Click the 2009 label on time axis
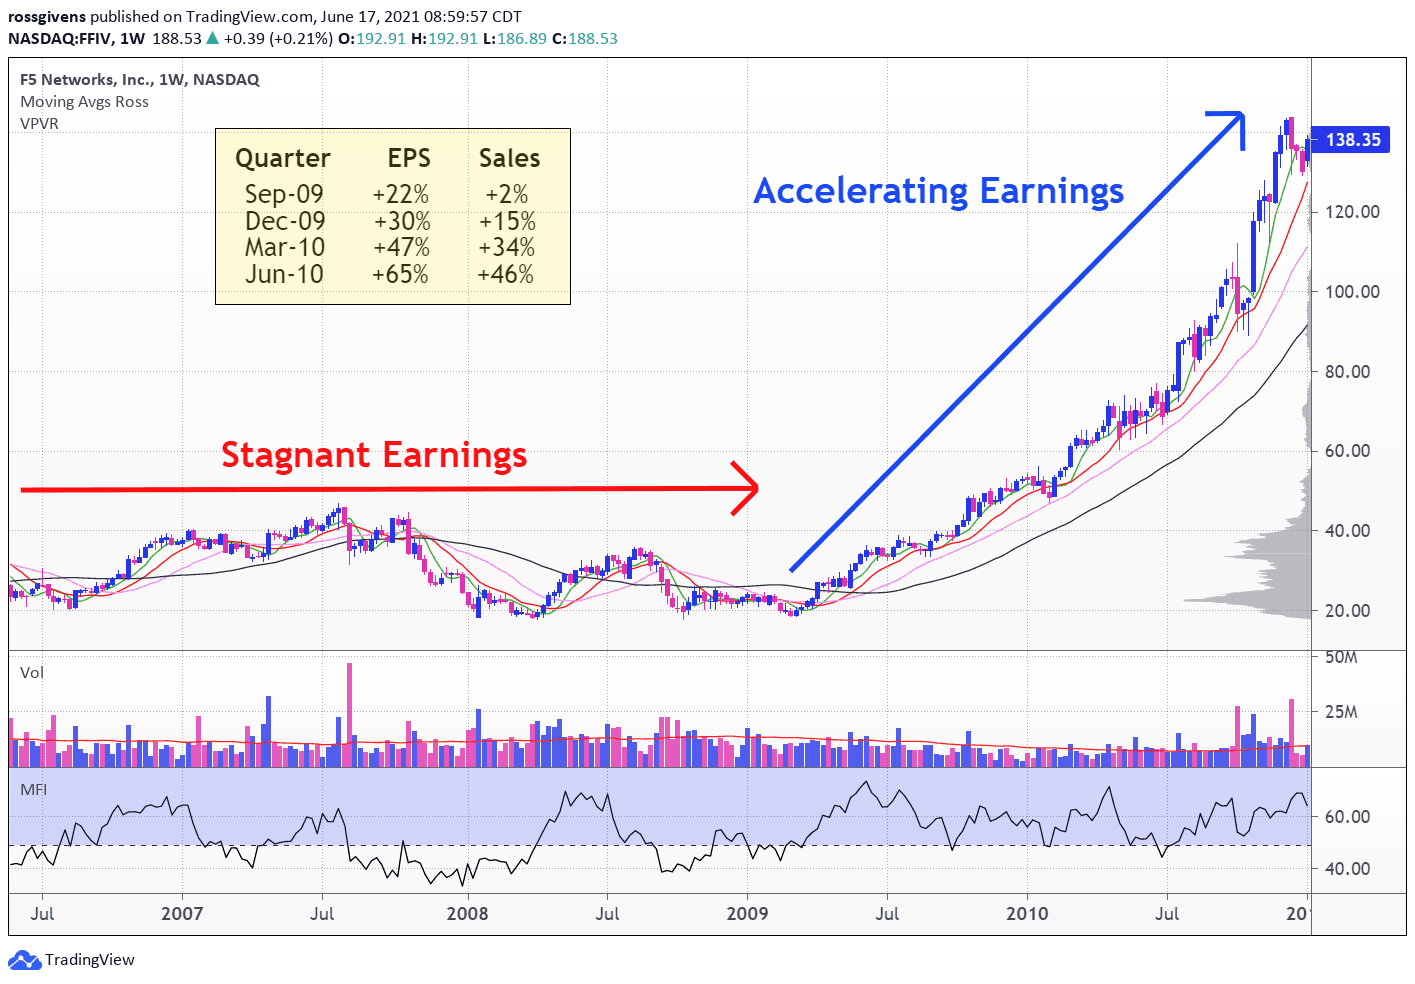The width and height of the screenshot is (1415, 984). pos(749,913)
